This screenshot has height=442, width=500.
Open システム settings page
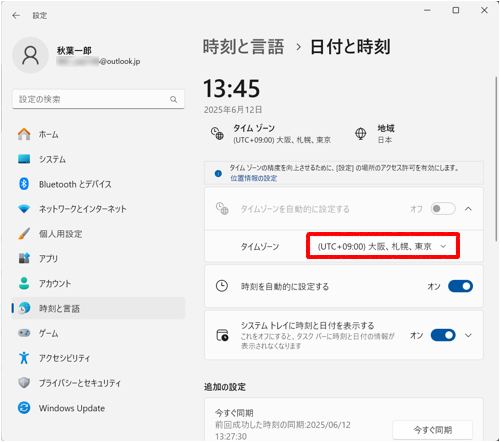coord(98,159)
